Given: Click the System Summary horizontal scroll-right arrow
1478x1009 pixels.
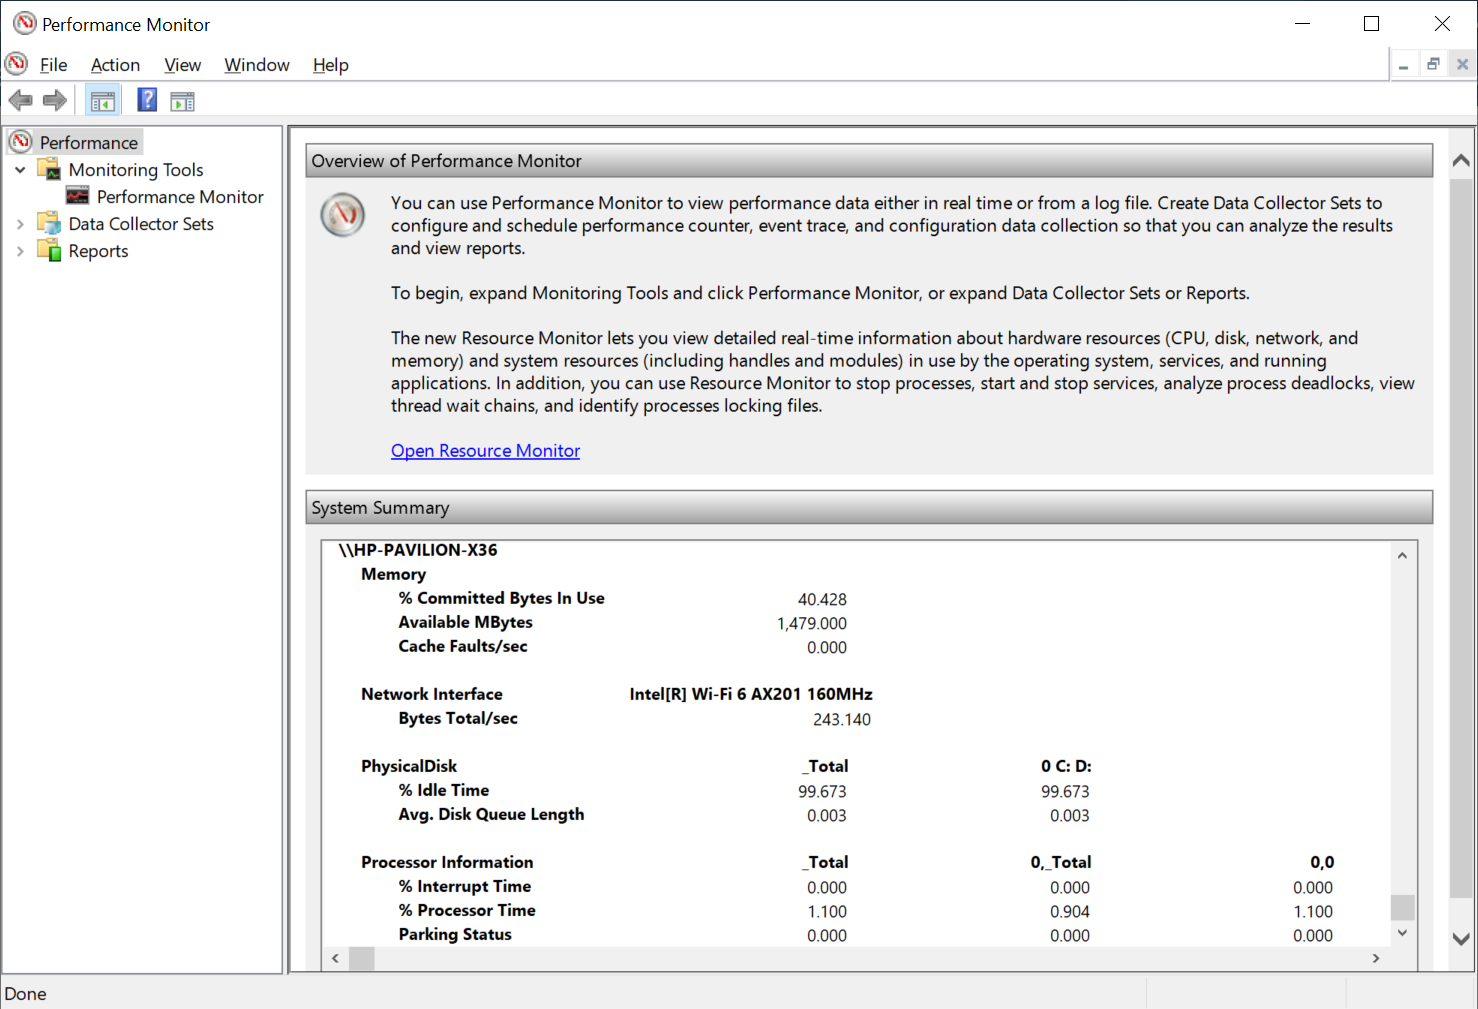Looking at the screenshot, I should click(x=1376, y=958).
